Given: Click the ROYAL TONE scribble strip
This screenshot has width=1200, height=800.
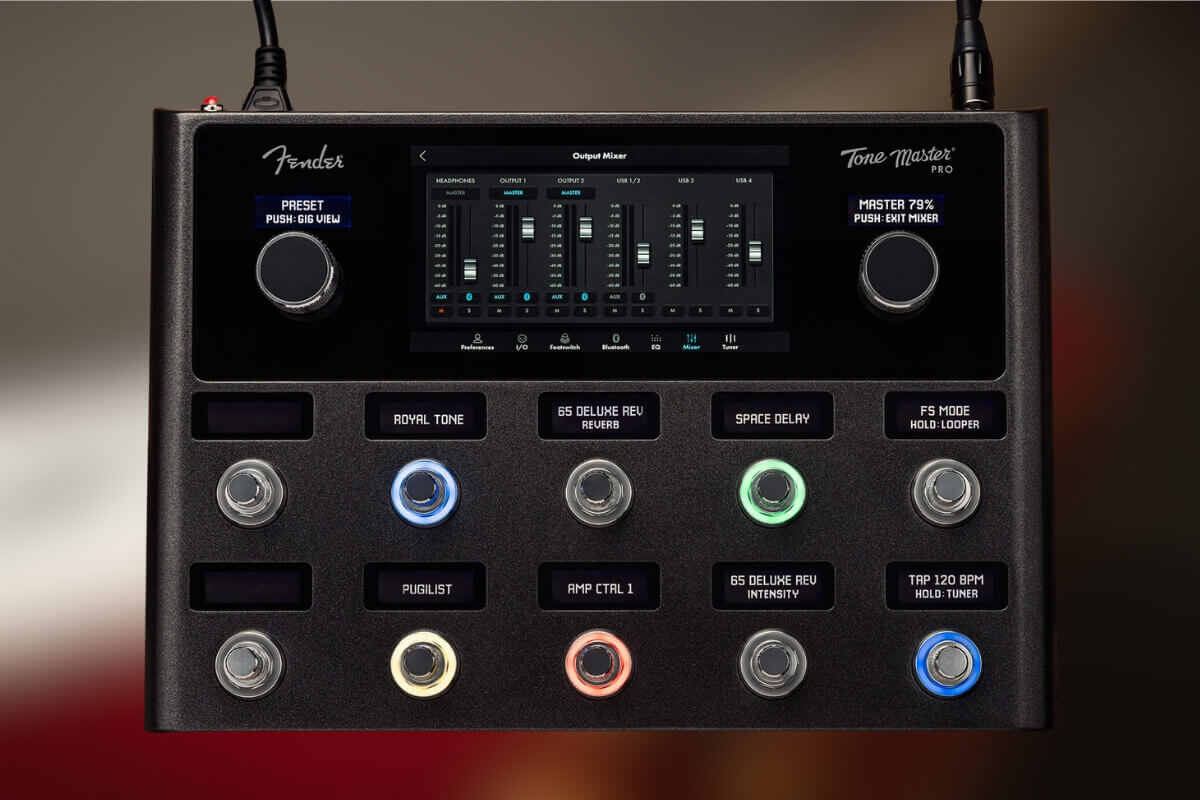Looking at the screenshot, I should pos(426,416).
